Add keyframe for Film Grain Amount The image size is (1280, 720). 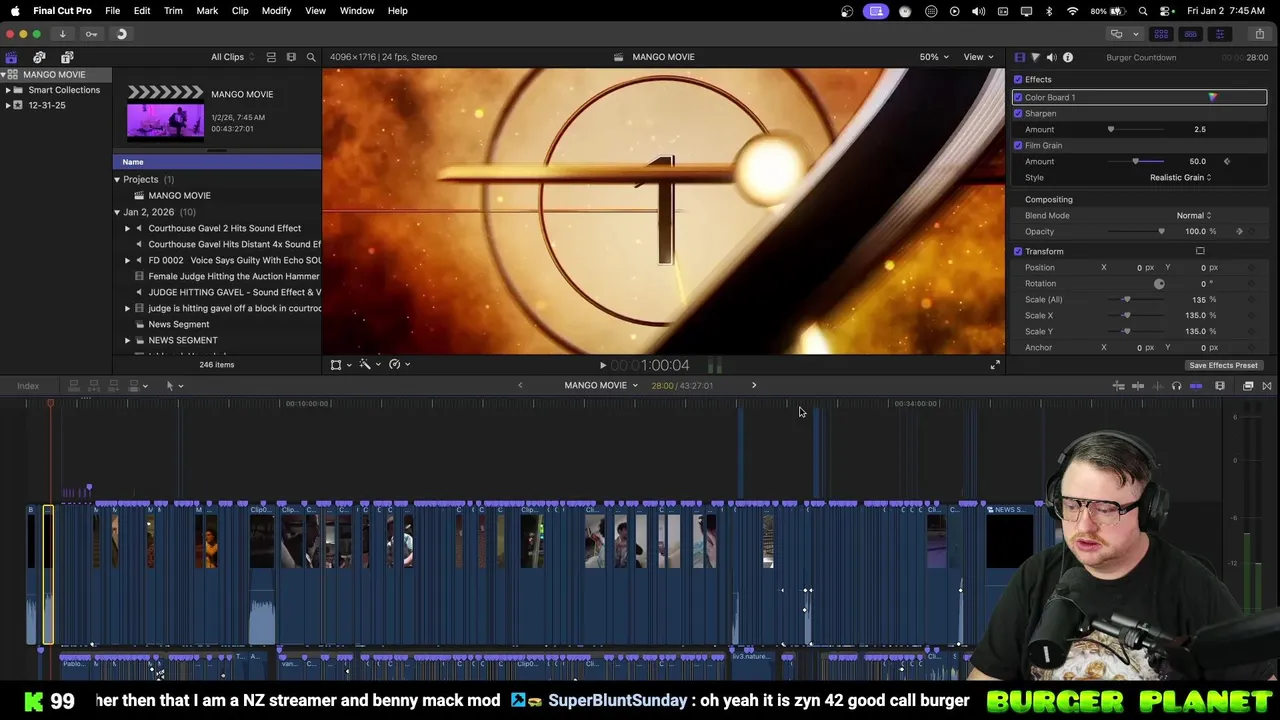coord(1227,161)
